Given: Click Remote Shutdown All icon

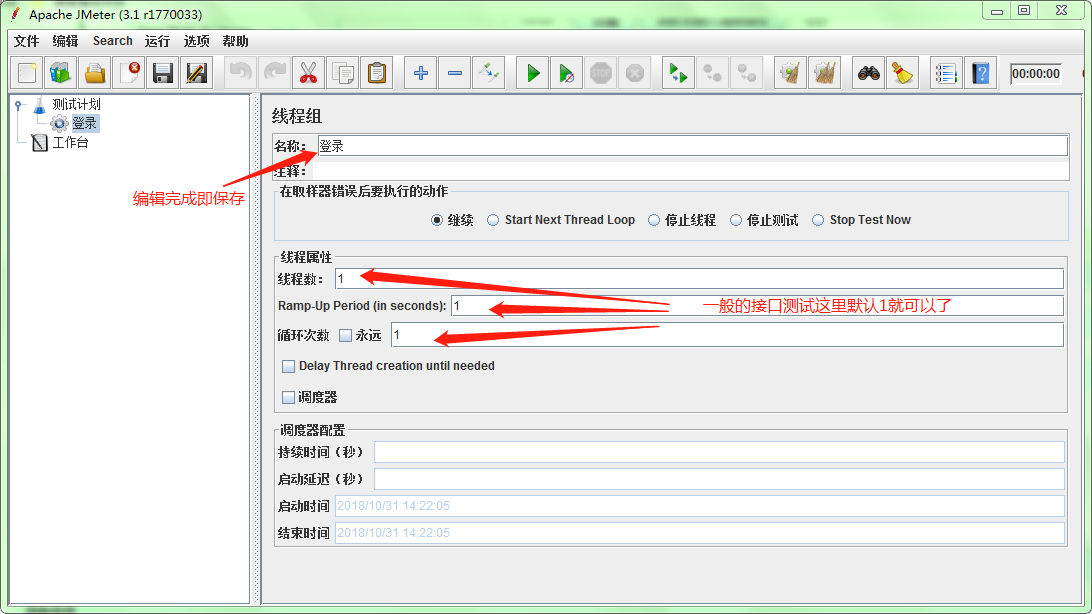Looking at the screenshot, I should pyautogui.click(x=747, y=73).
